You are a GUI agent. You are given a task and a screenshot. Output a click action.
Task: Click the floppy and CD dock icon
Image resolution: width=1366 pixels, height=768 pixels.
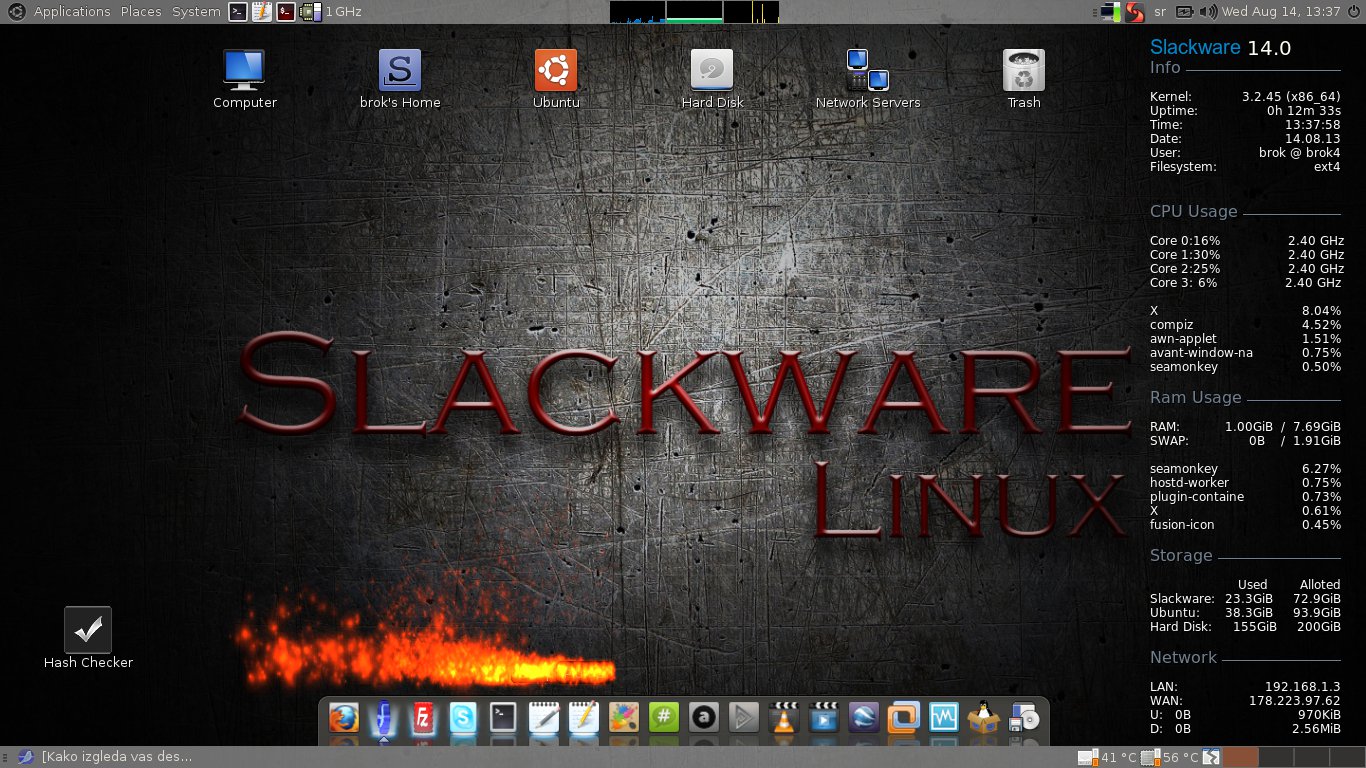pyautogui.click(x=1025, y=718)
